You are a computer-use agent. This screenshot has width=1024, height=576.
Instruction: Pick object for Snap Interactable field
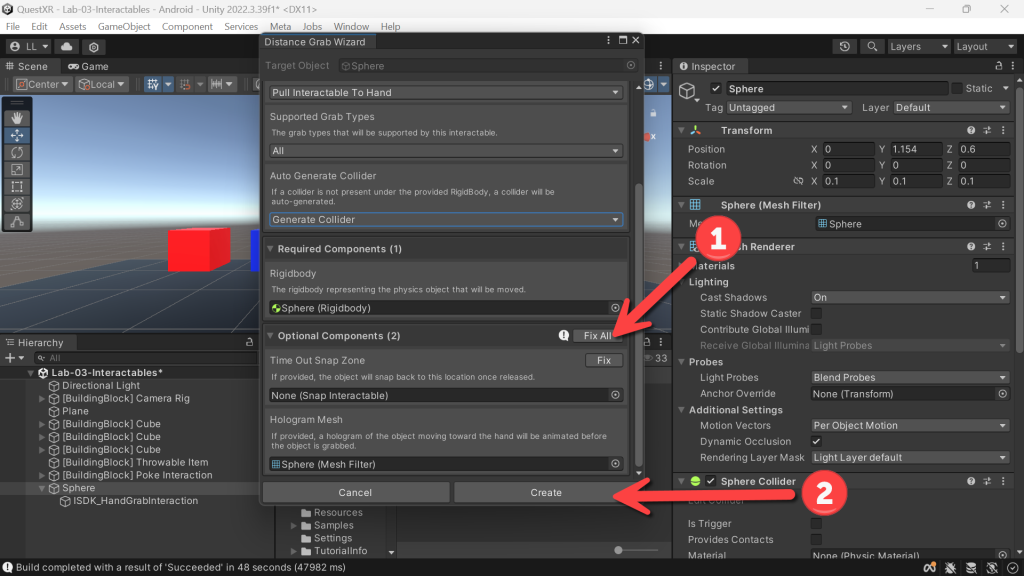tap(615, 395)
